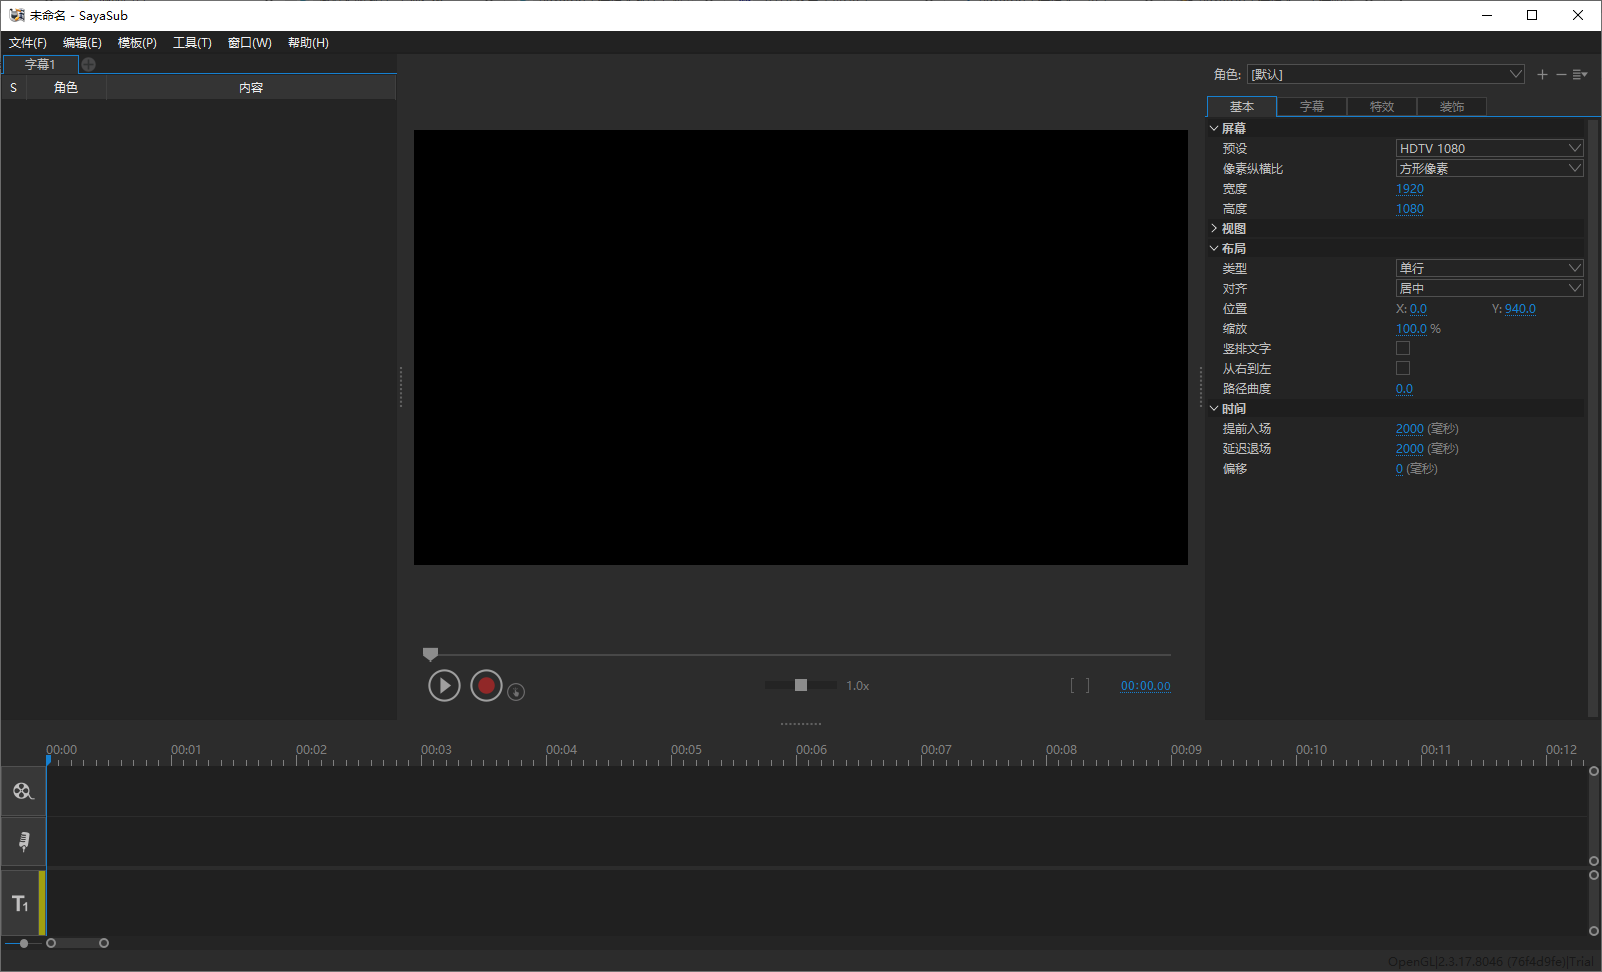Click the 1.0x playback speed label
This screenshot has width=1602, height=972.
point(858,686)
